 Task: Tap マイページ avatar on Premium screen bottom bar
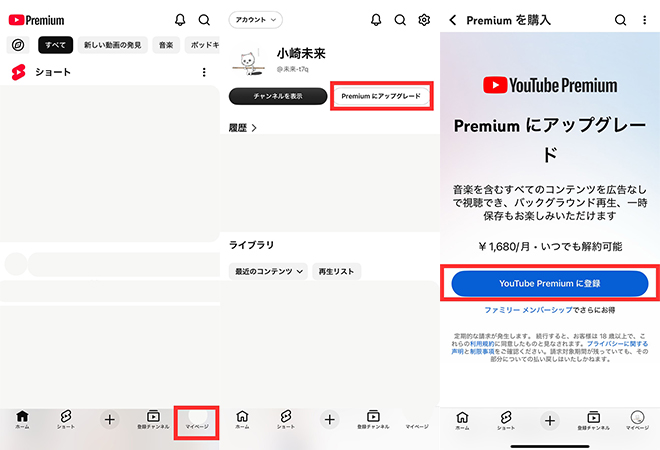coord(637,420)
